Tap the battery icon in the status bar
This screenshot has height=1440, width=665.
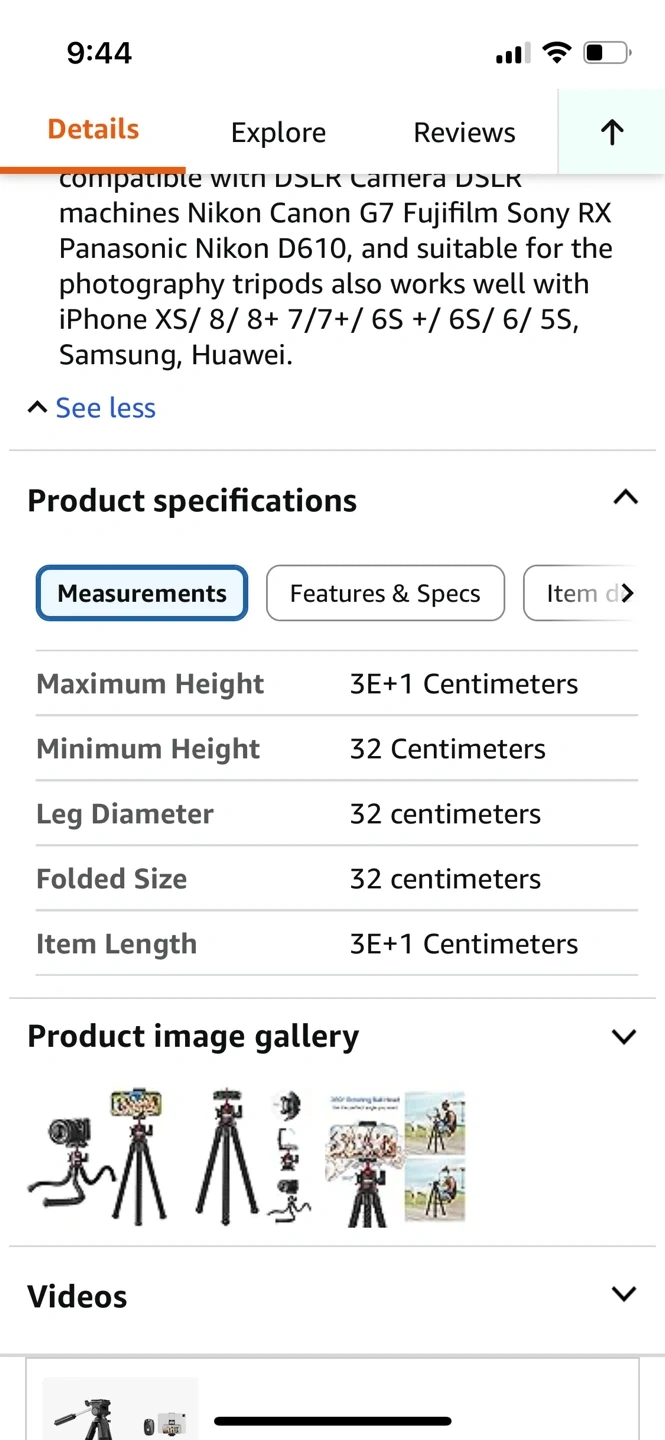coord(606,53)
